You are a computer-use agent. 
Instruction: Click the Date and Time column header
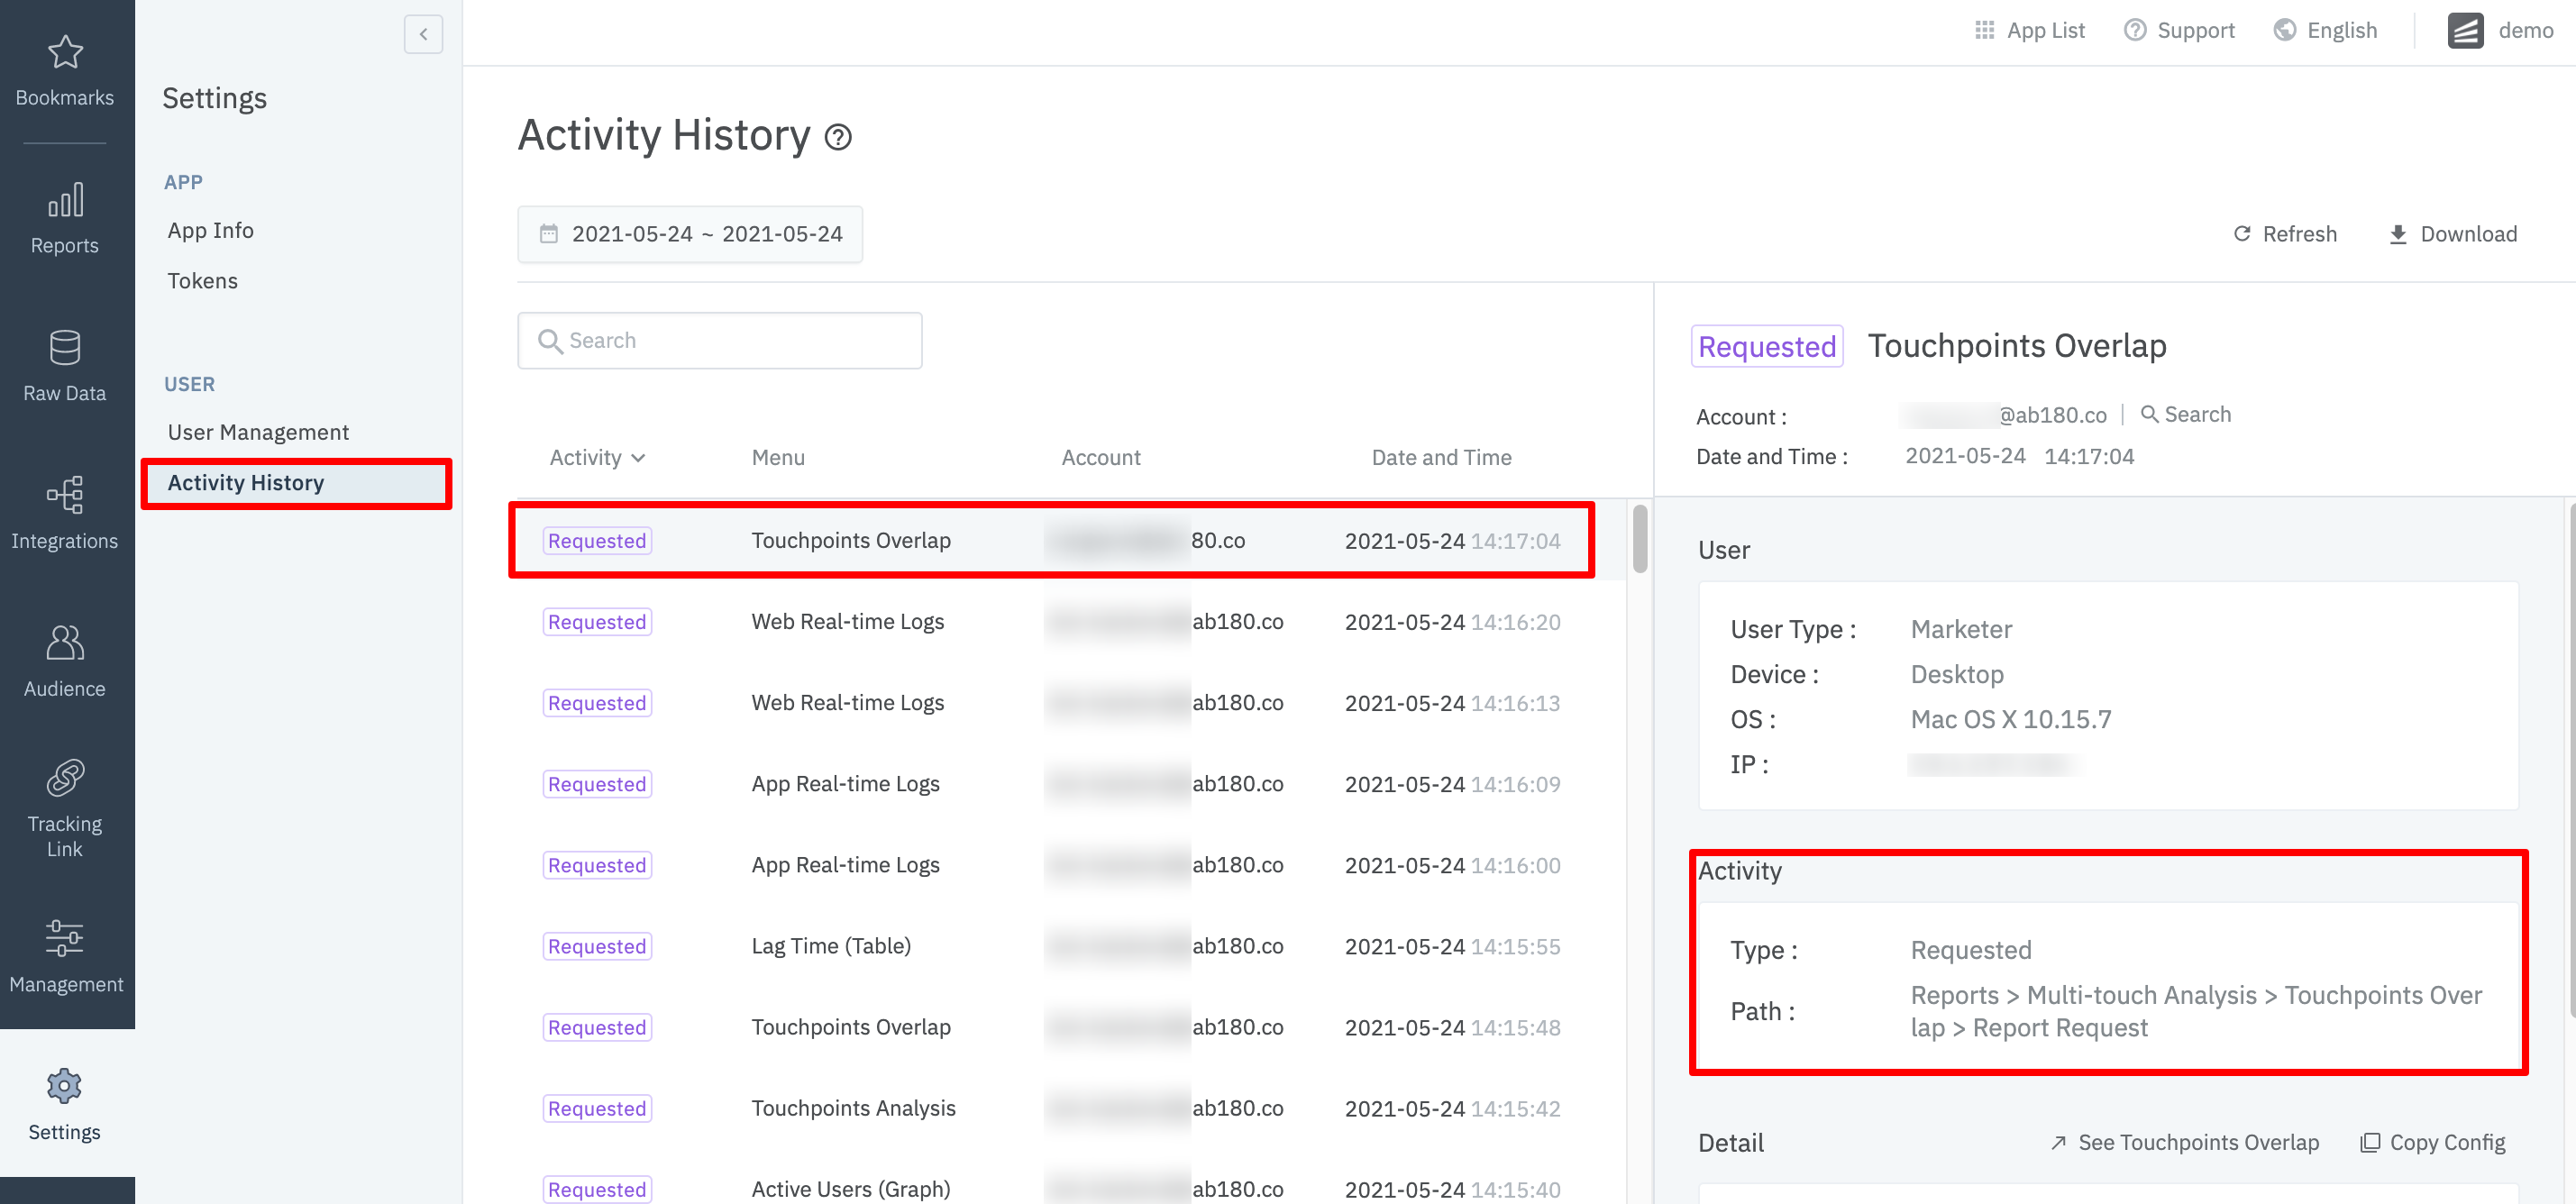[x=1441, y=458]
